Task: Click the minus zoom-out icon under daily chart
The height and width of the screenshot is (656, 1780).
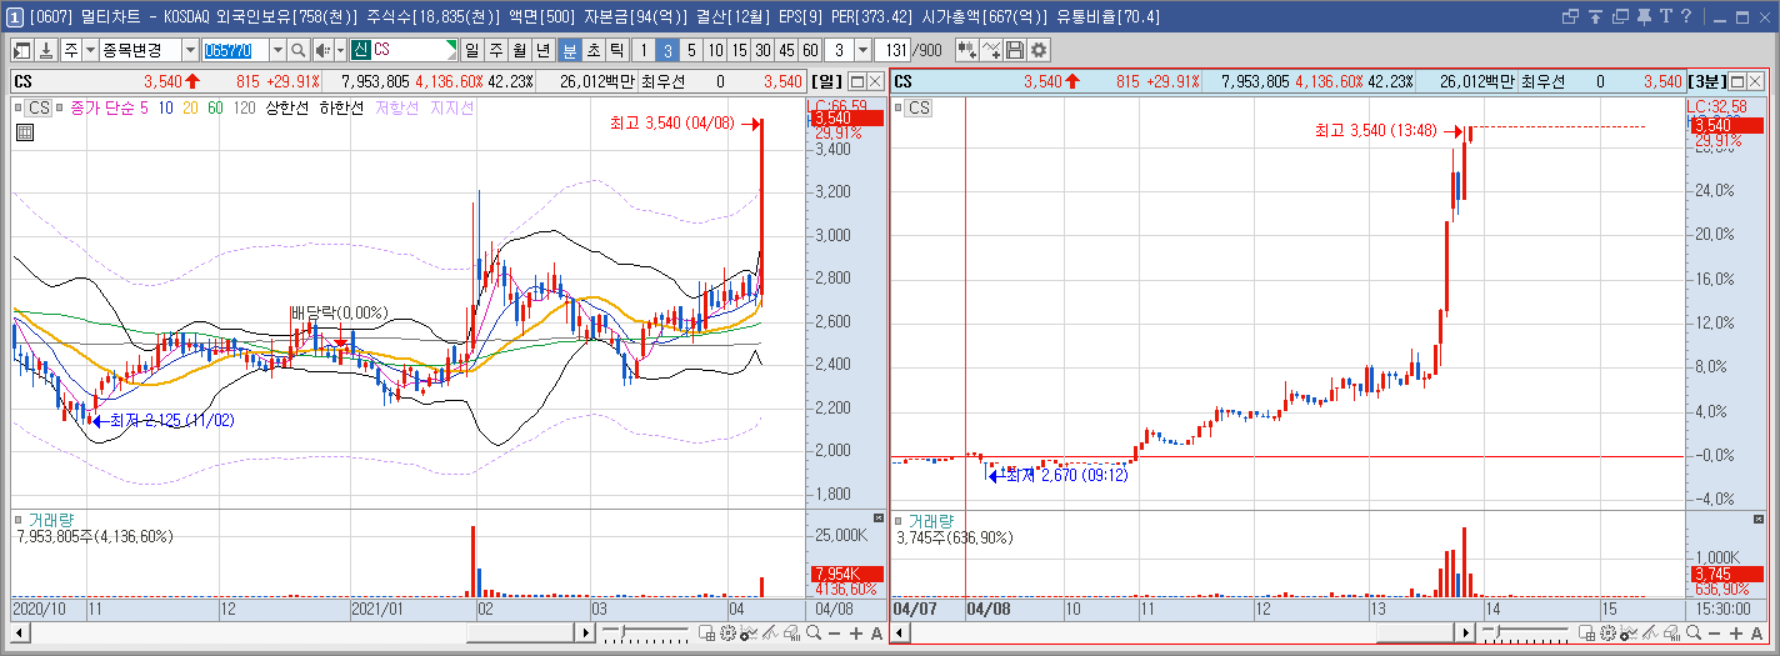Action: click(834, 633)
